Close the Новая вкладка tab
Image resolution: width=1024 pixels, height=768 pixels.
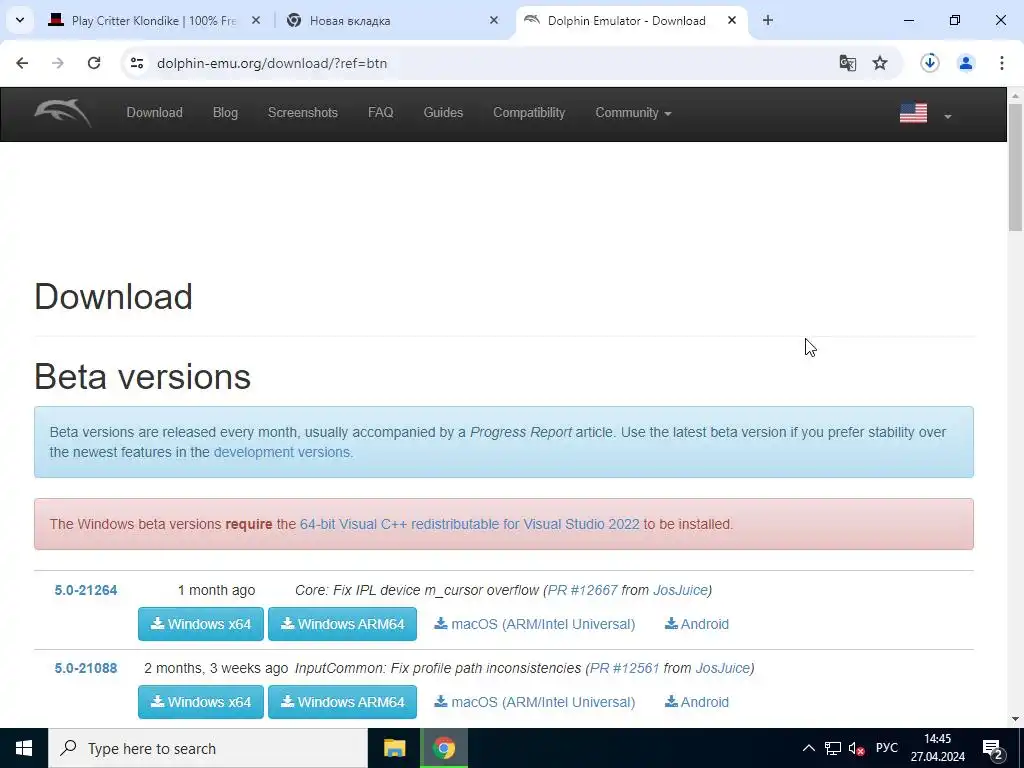(x=494, y=20)
